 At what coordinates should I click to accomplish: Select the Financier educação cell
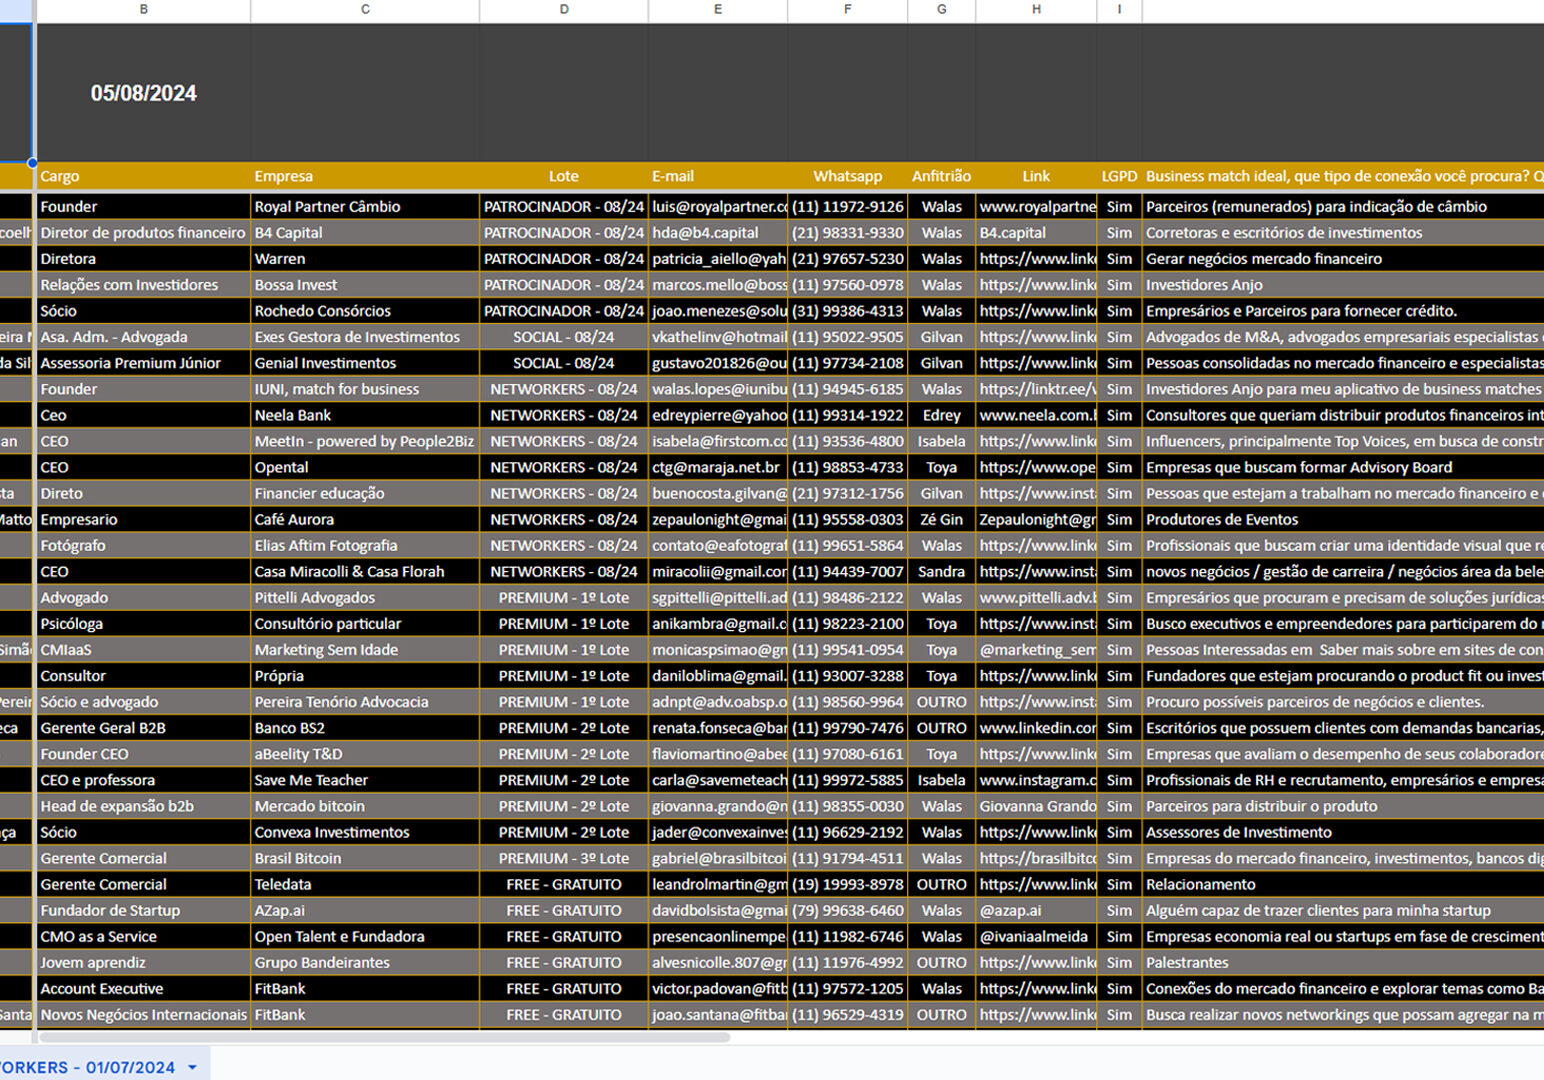tap(365, 493)
